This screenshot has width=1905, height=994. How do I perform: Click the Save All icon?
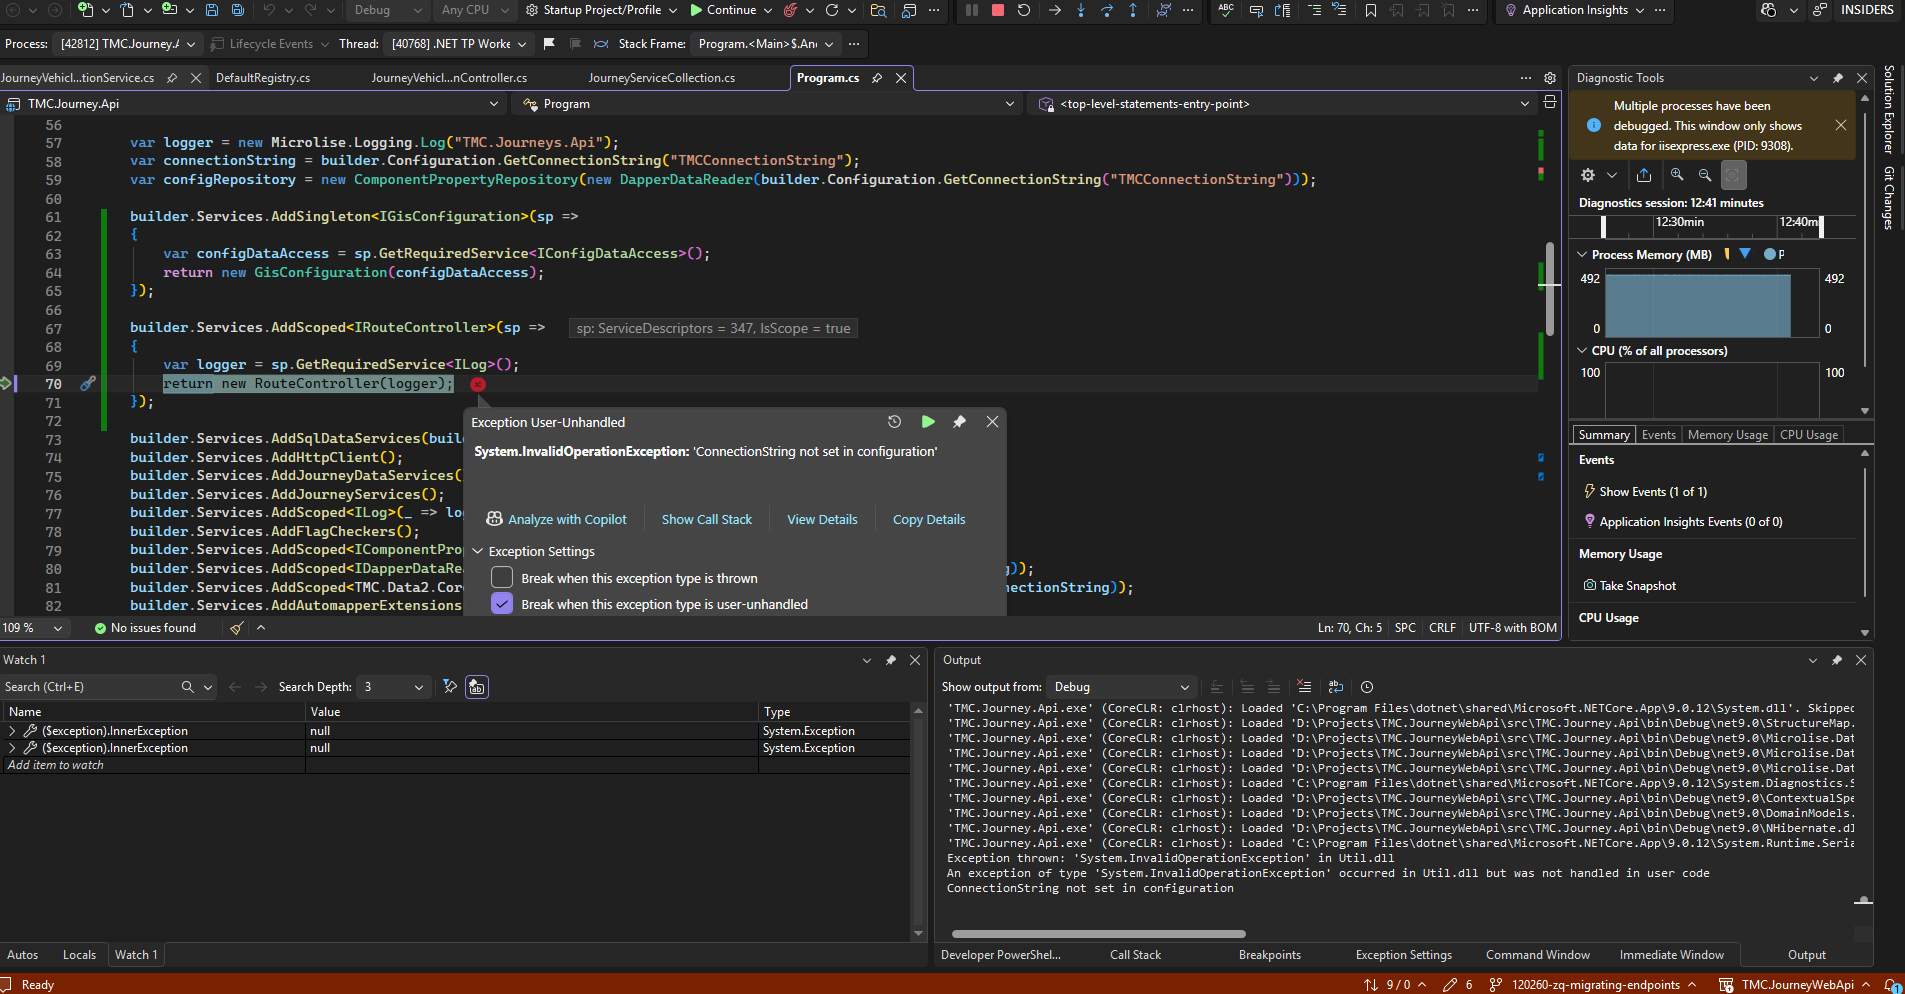coord(238,10)
